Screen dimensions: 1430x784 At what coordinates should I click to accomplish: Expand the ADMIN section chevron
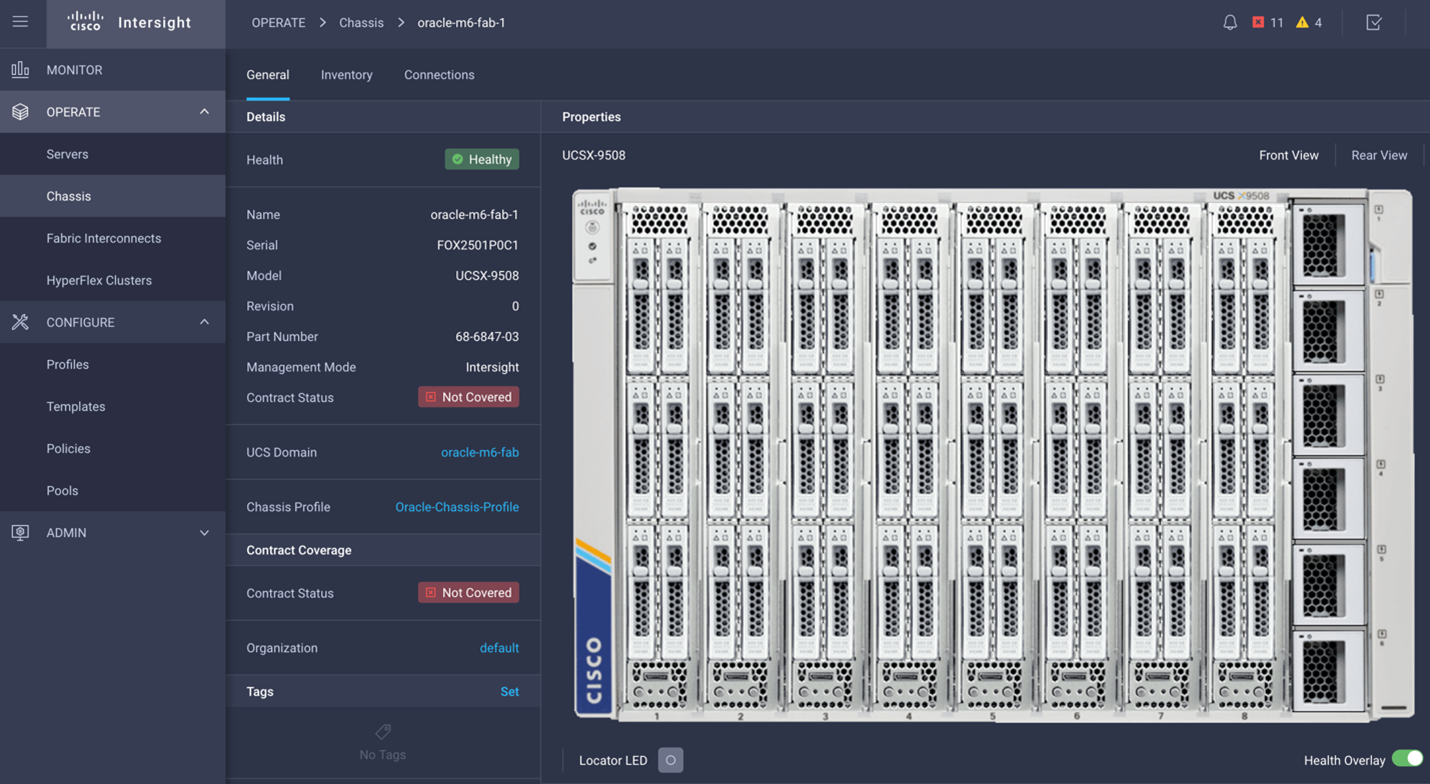[x=204, y=533]
